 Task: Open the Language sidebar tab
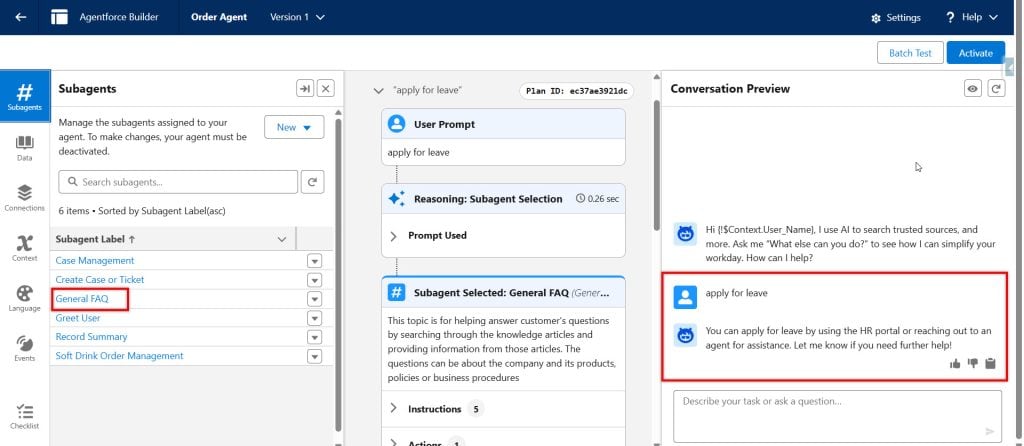(x=25, y=298)
